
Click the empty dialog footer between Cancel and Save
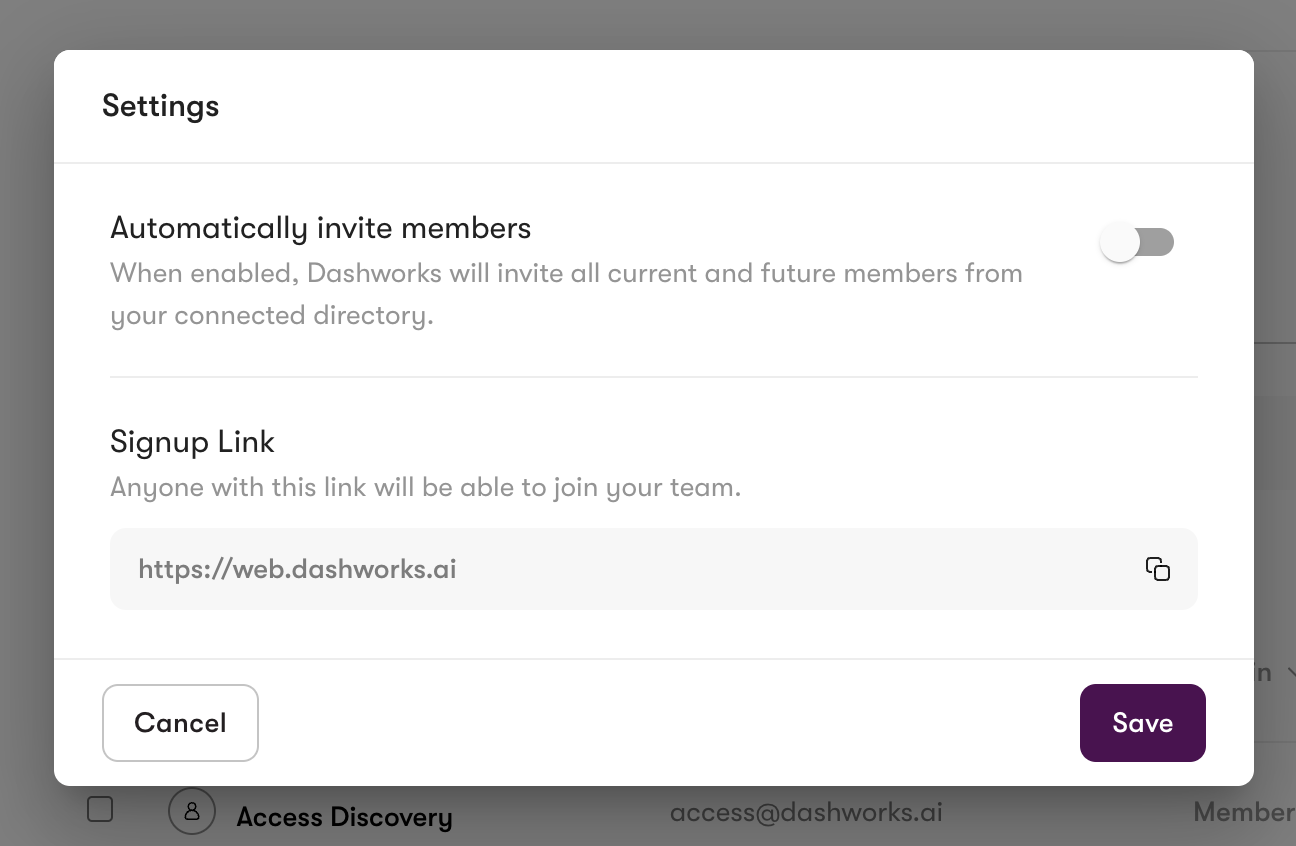[x=668, y=723]
